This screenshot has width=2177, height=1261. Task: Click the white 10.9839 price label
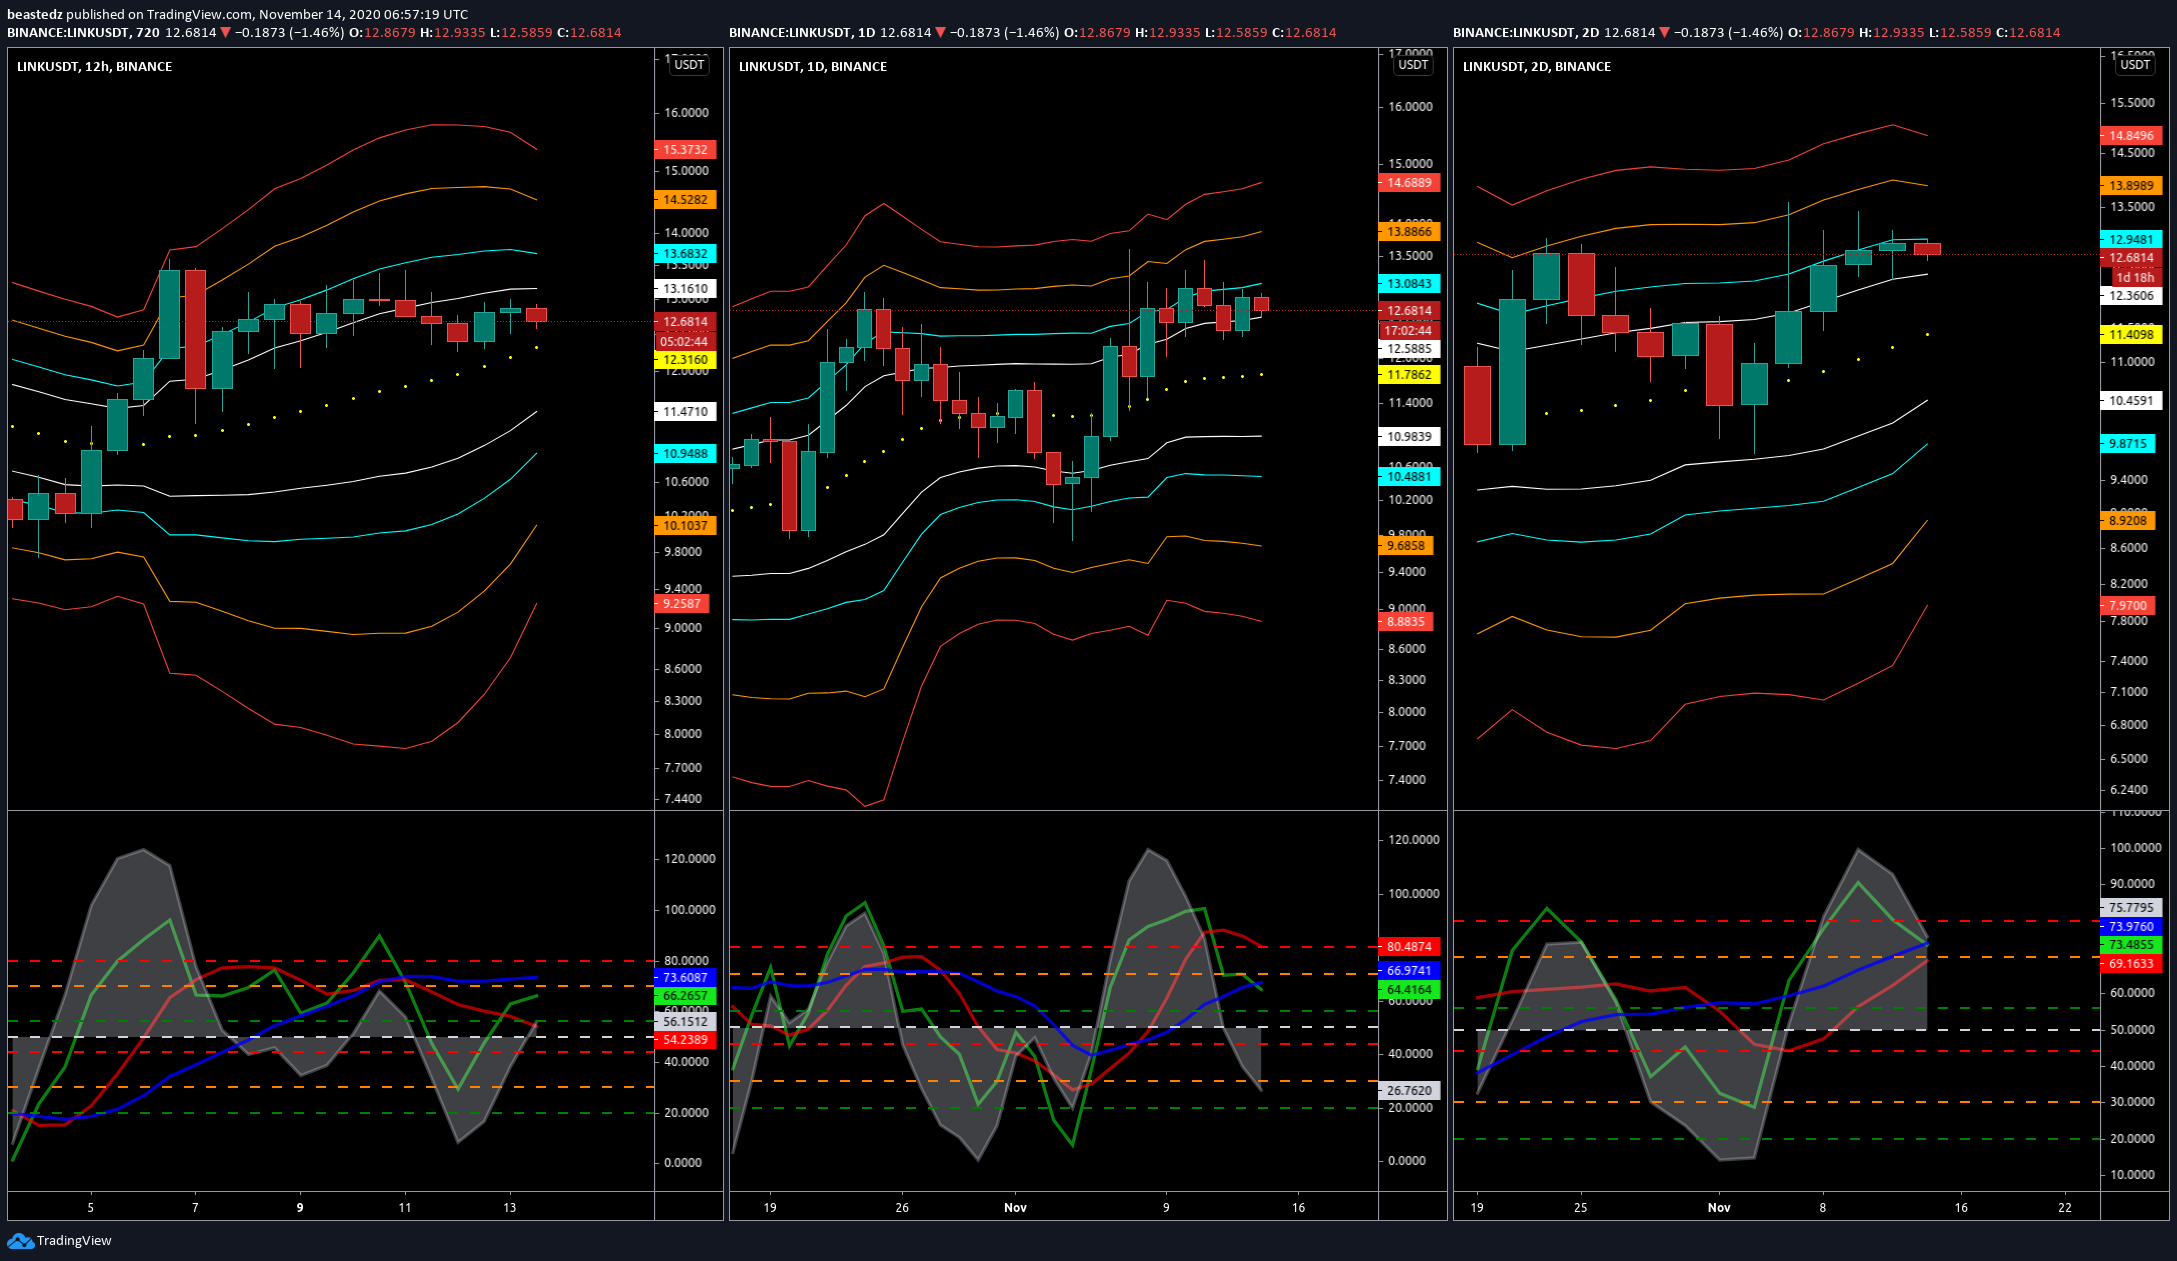[x=1409, y=437]
